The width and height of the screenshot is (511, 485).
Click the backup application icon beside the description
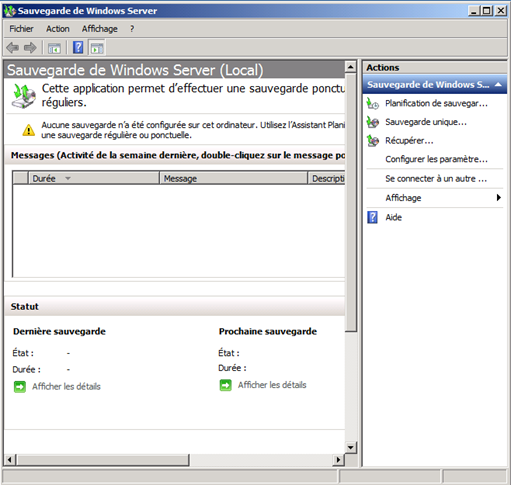click(x=23, y=96)
